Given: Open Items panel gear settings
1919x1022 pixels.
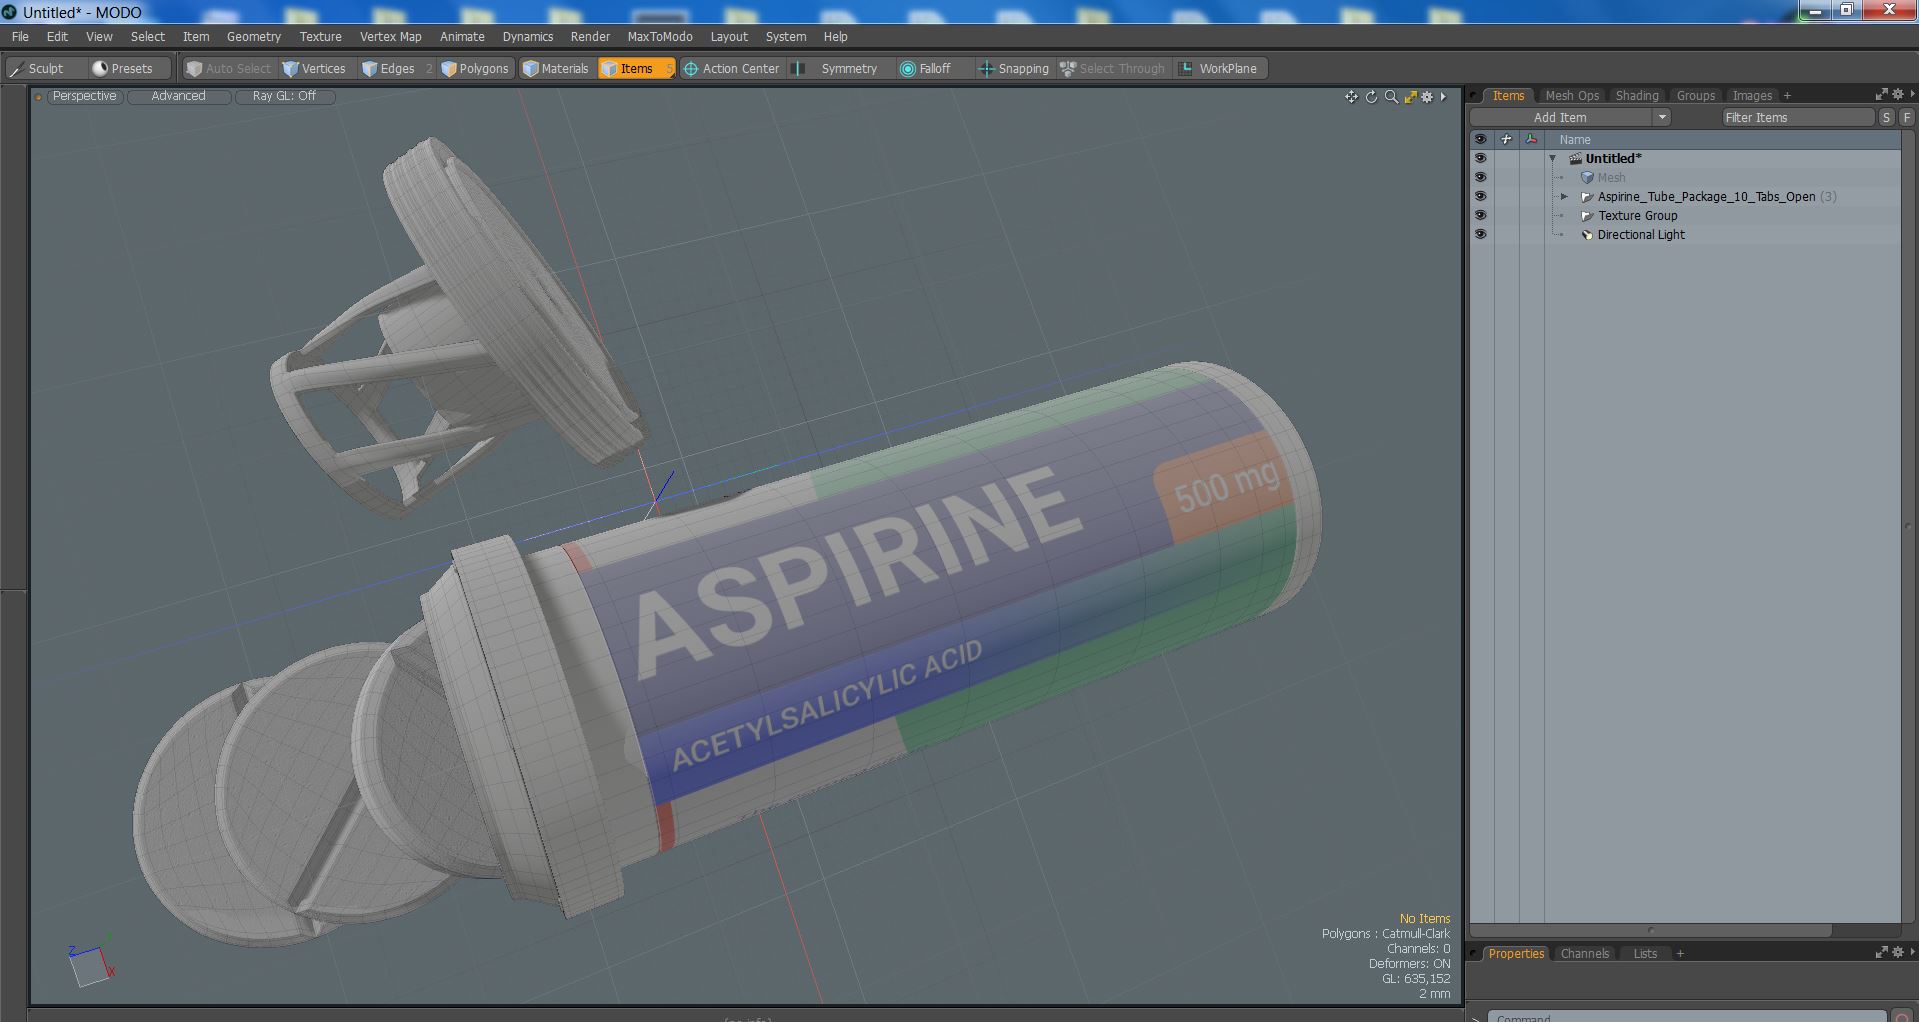Looking at the screenshot, I should [x=1898, y=94].
